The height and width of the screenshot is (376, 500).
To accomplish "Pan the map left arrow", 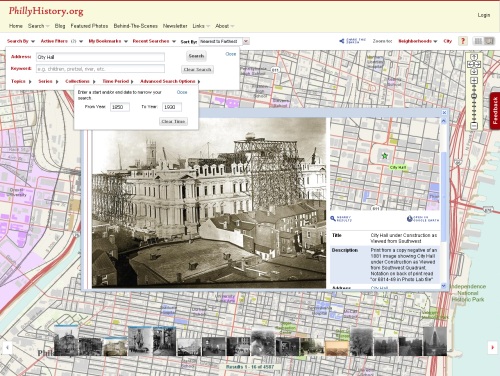I will coord(469,64).
